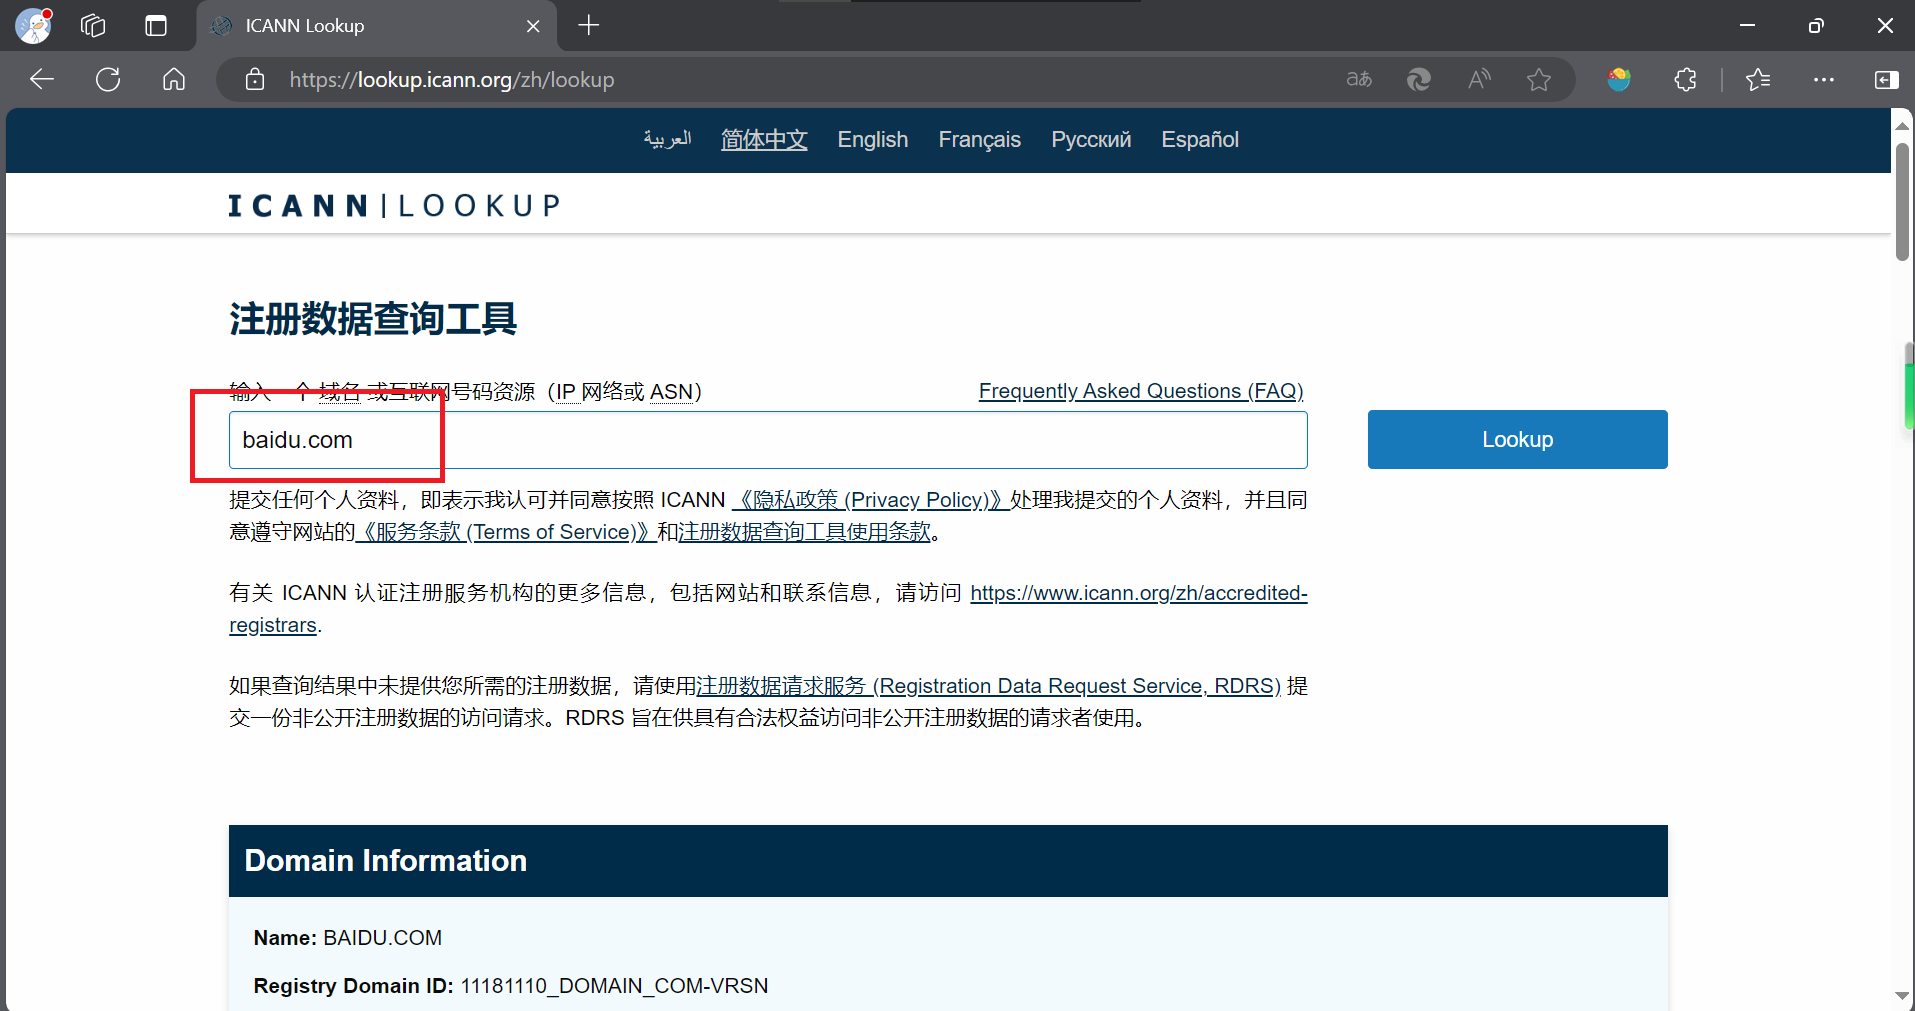Click the address bar URL
The height and width of the screenshot is (1011, 1915).
[452, 80]
